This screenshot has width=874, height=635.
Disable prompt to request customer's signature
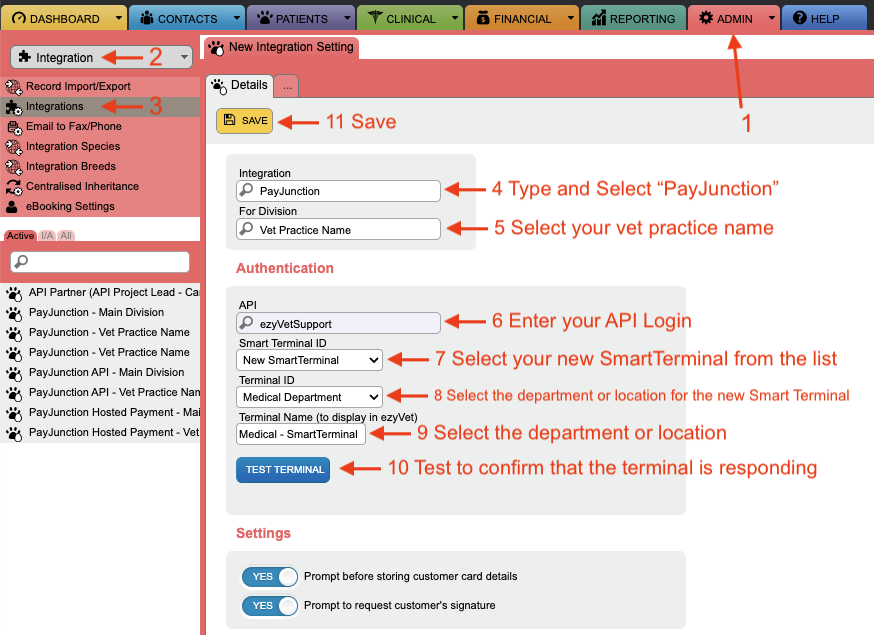[x=268, y=605]
